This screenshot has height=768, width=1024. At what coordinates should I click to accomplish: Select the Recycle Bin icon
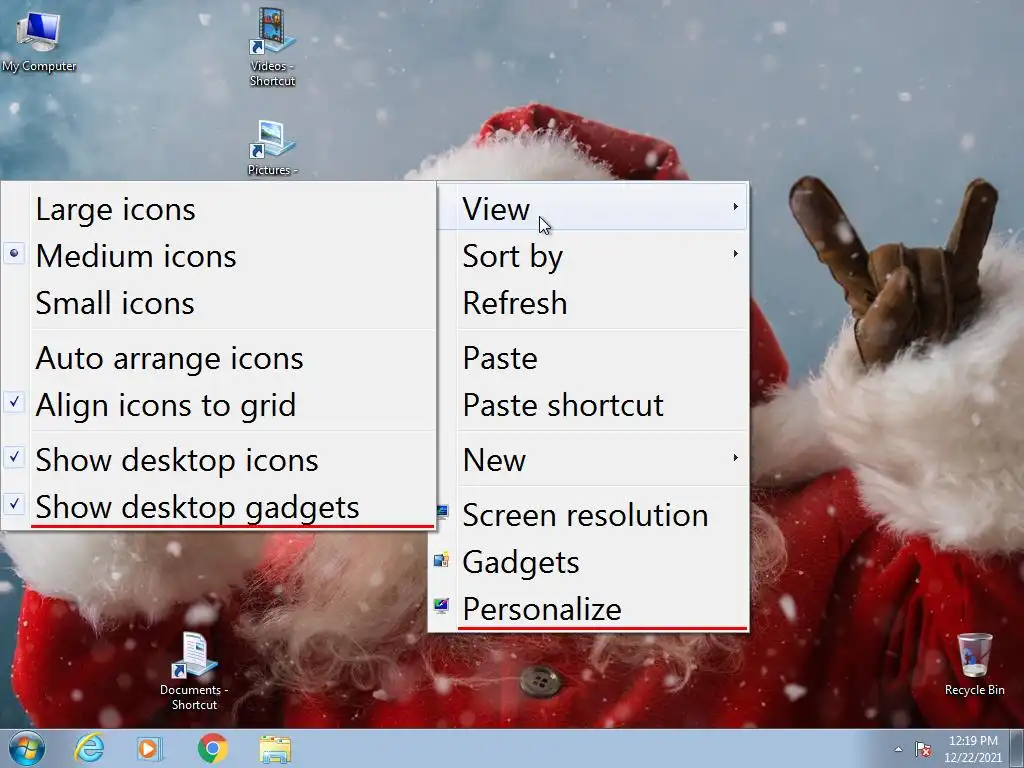tap(974, 665)
